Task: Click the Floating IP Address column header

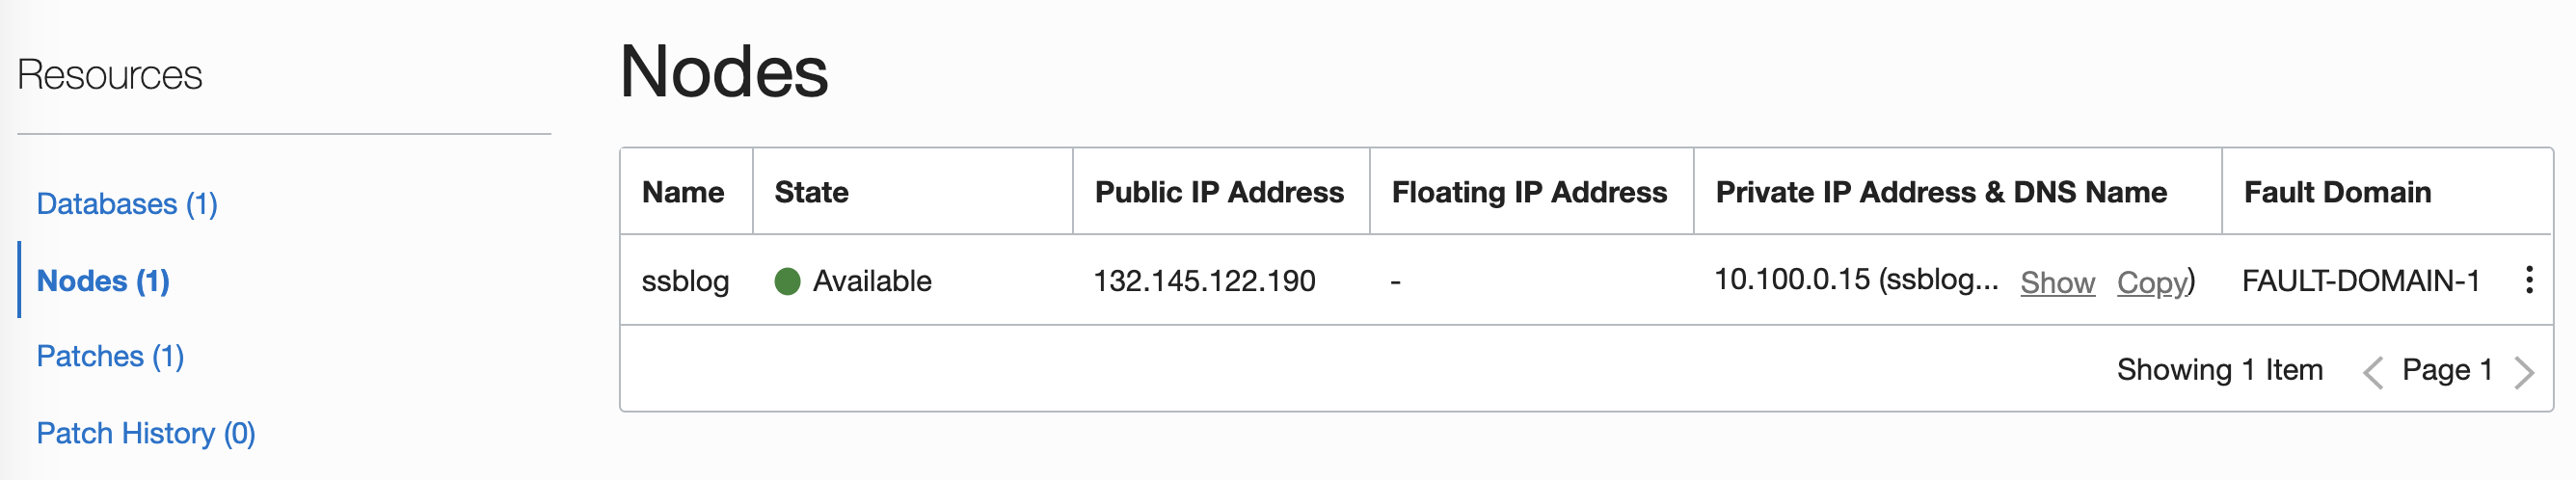Action: pos(1529,192)
